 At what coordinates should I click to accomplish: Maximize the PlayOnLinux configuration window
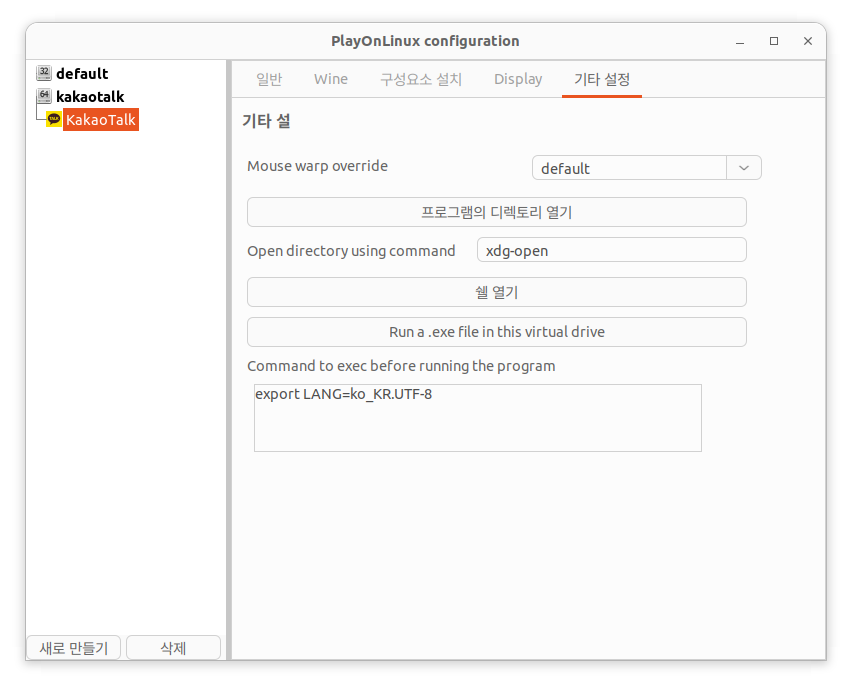tap(774, 41)
